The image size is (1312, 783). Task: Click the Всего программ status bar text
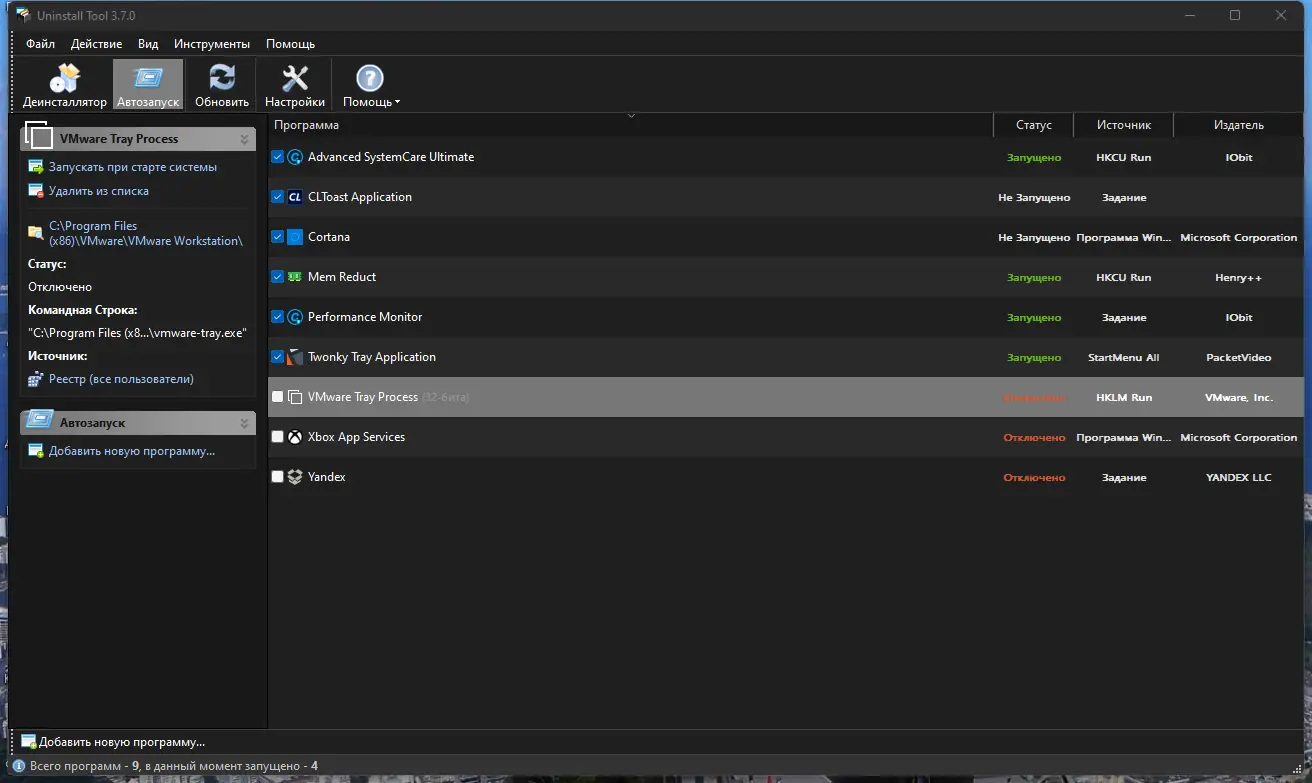click(174, 766)
